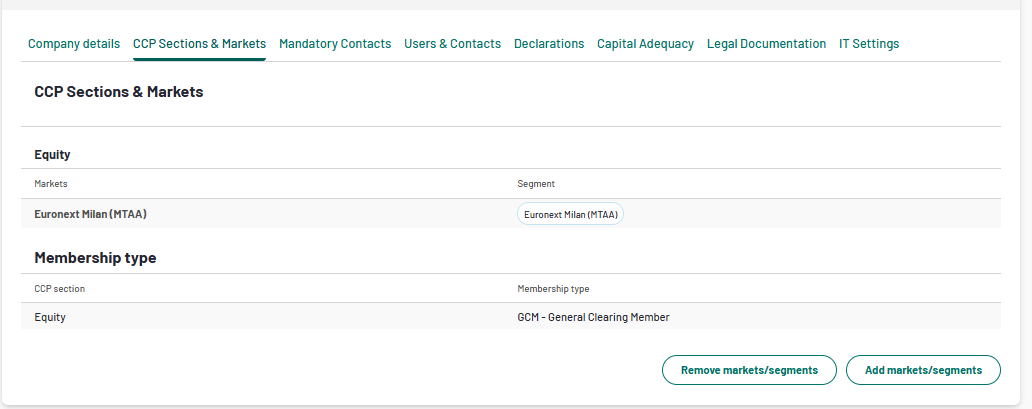Click the Membership type column header
The image size is (1032, 409).
[553, 288]
